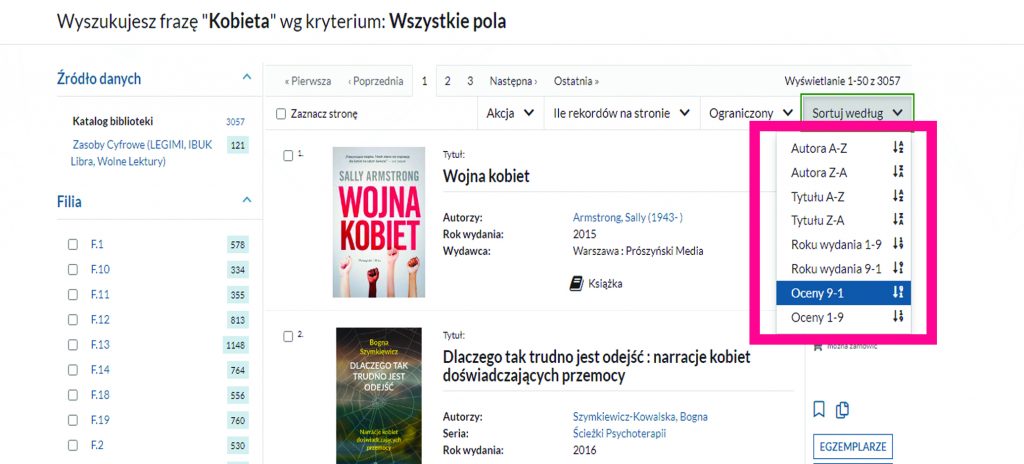The height and width of the screenshot is (464, 1024).
Task: Click the copy icon next to the bookmark
Action: [842, 409]
